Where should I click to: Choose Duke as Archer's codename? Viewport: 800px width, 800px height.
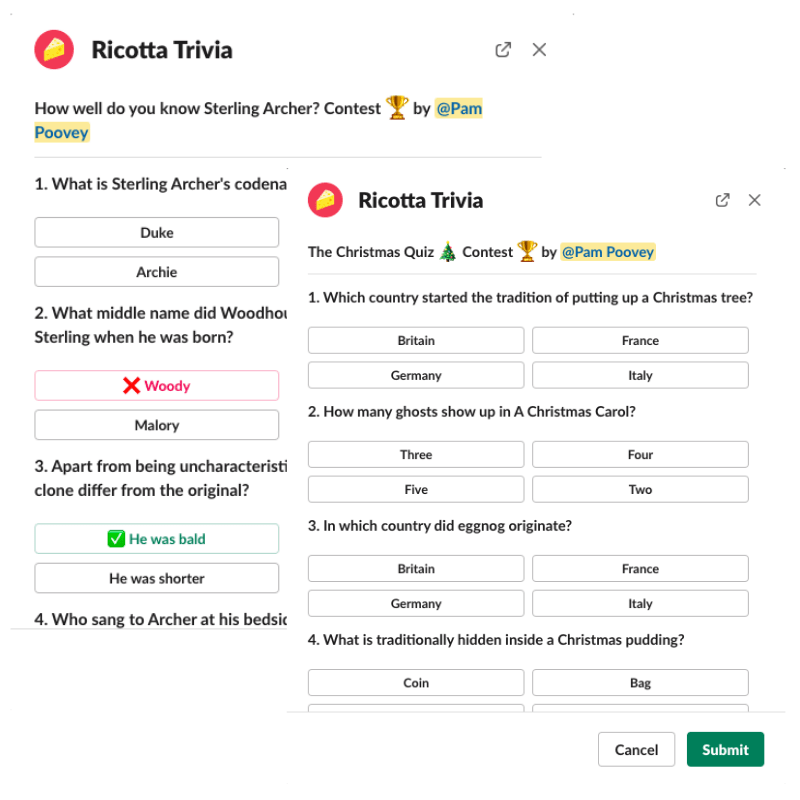click(x=157, y=233)
